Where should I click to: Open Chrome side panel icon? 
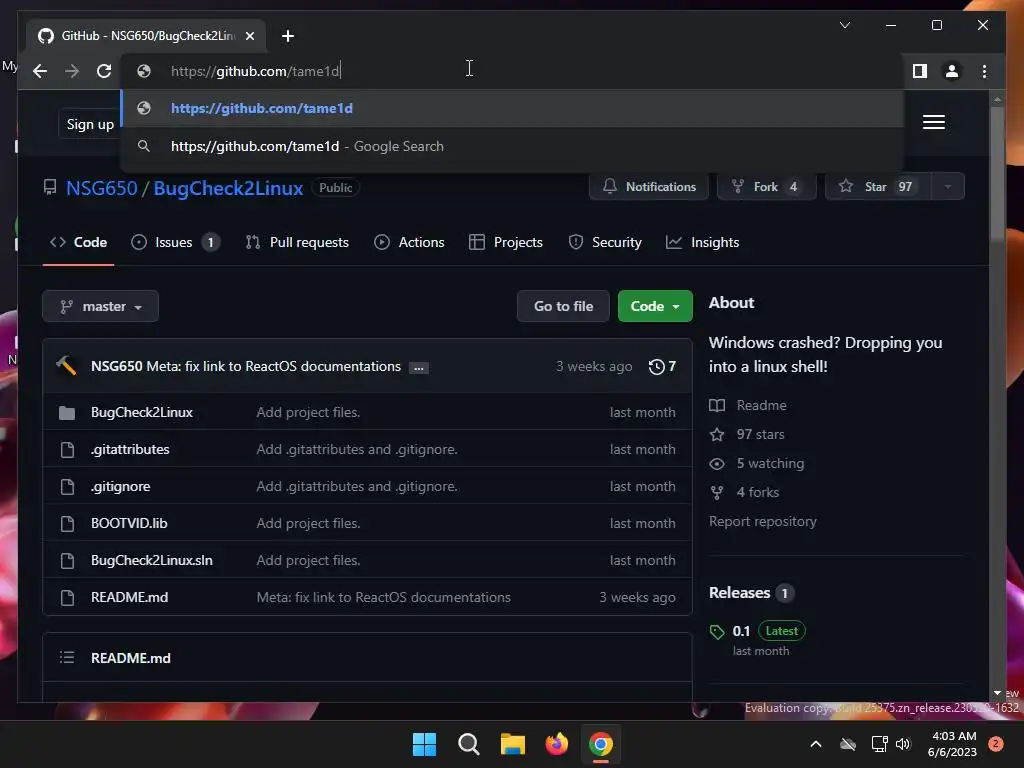920,71
